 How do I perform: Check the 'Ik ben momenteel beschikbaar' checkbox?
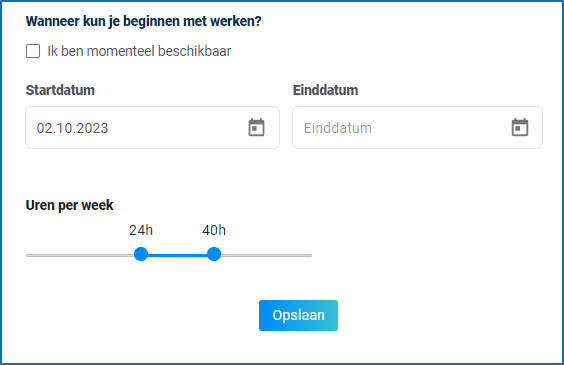coord(33,51)
